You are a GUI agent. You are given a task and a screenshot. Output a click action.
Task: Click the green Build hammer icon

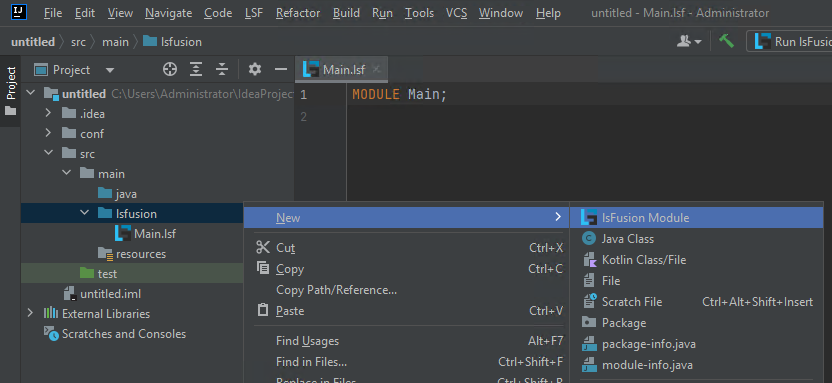726,41
